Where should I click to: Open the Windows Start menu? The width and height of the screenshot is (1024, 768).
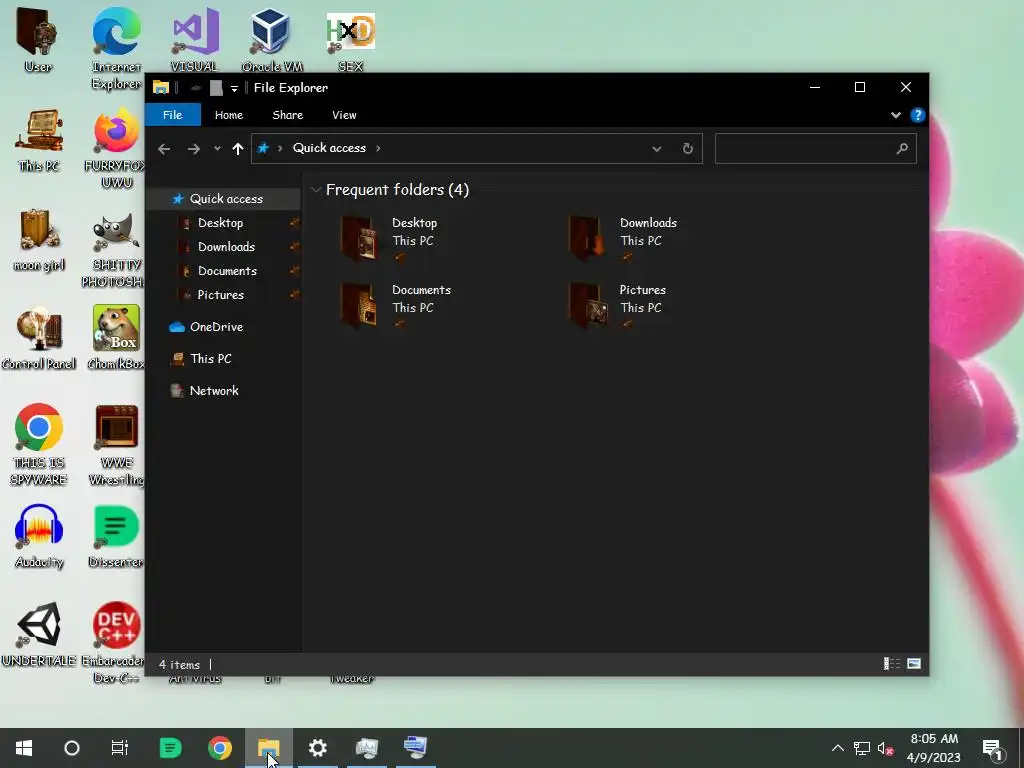pyautogui.click(x=24, y=748)
